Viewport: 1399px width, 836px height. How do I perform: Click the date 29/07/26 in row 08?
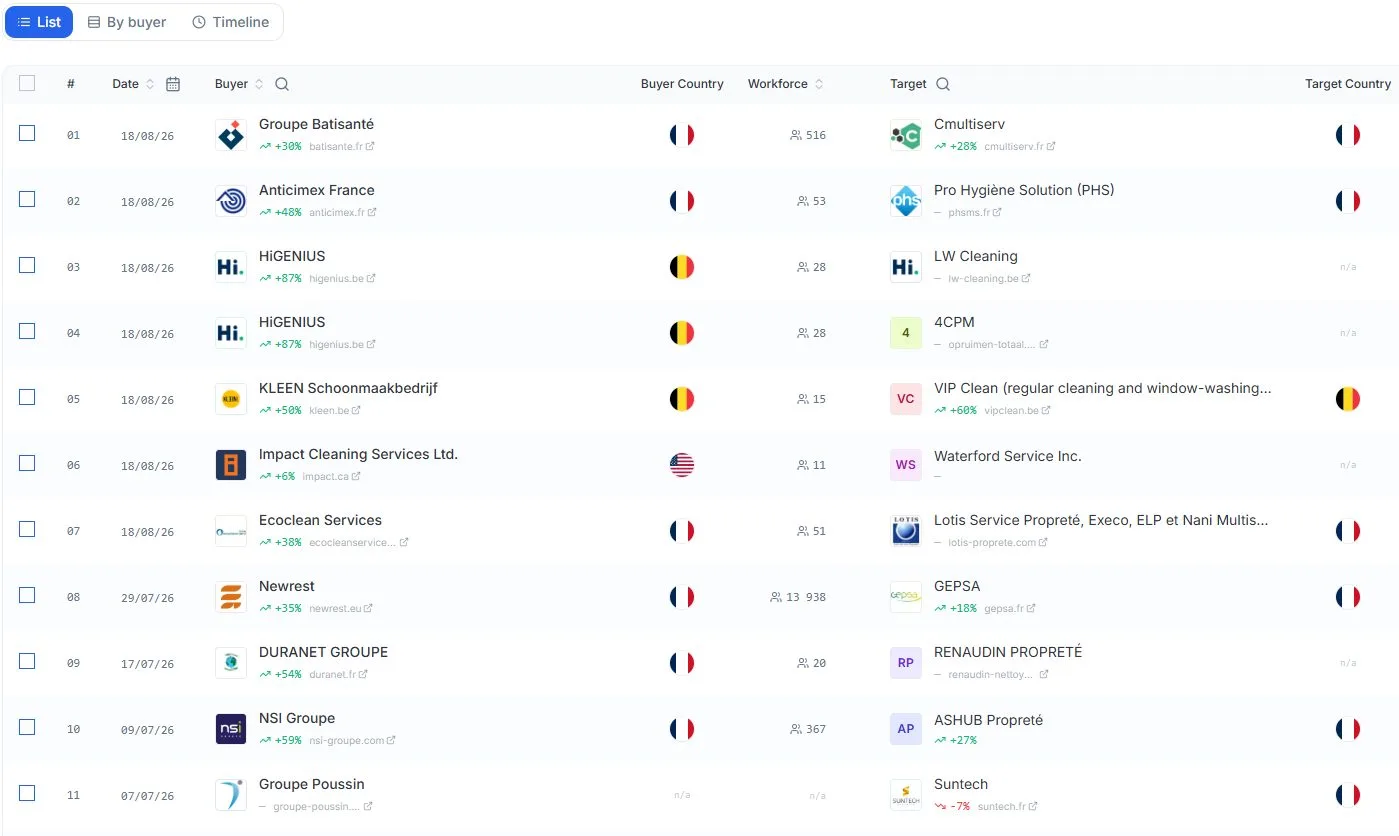click(147, 598)
